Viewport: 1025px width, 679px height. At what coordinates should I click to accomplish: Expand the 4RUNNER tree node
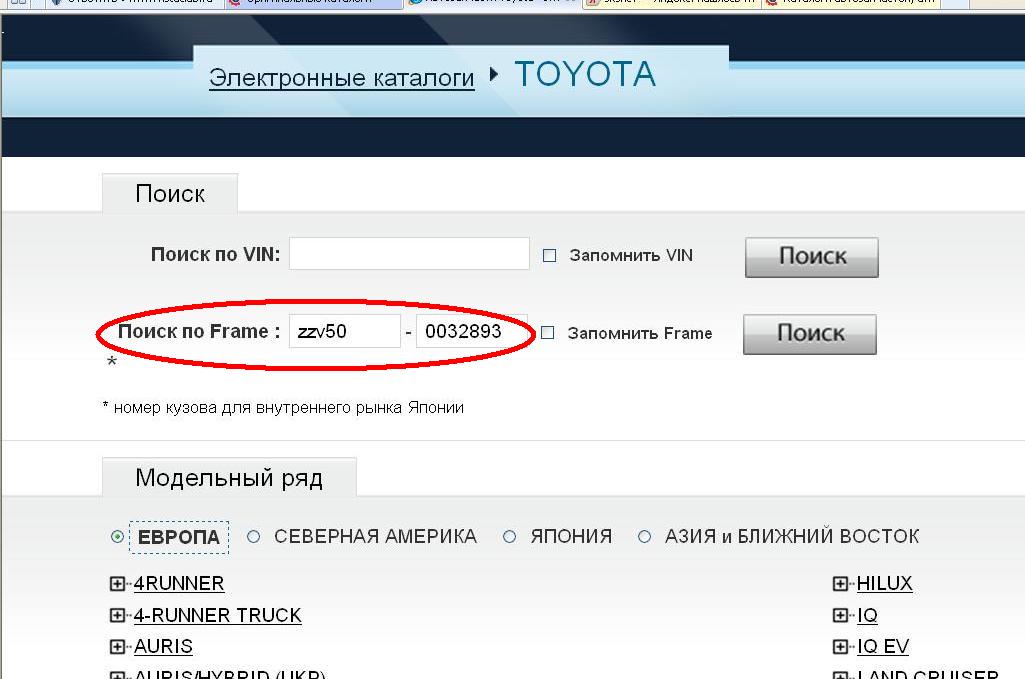click(117, 584)
